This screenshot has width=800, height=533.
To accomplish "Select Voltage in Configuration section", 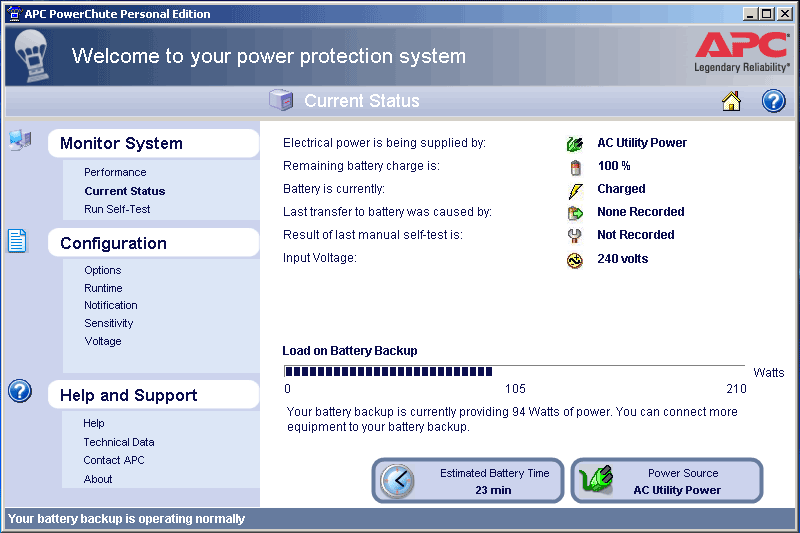I will (103, 341).
